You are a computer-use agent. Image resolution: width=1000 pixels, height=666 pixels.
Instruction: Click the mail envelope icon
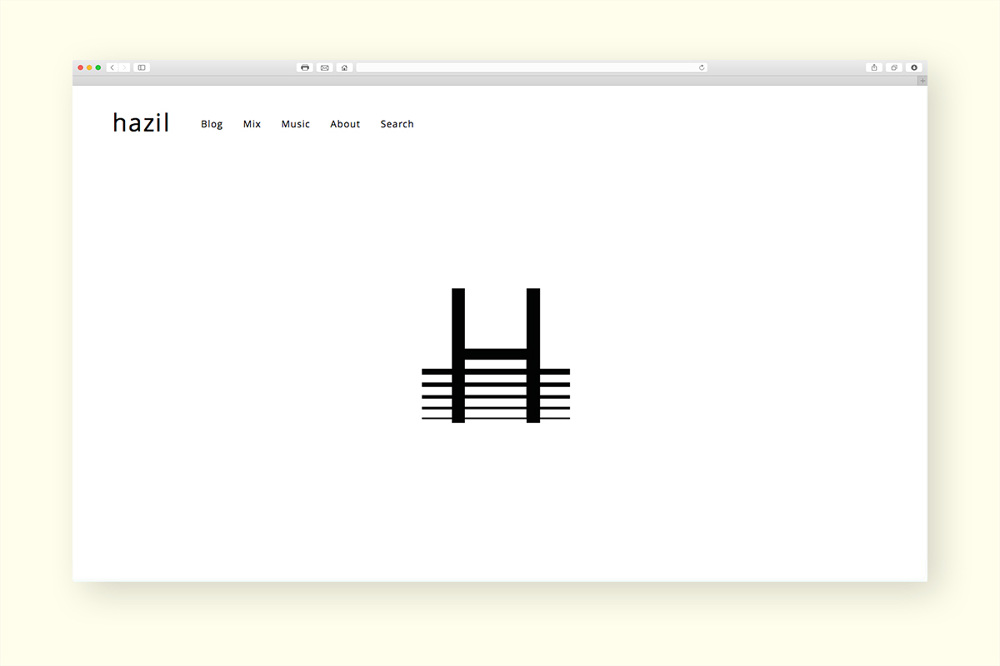[324, 68]
